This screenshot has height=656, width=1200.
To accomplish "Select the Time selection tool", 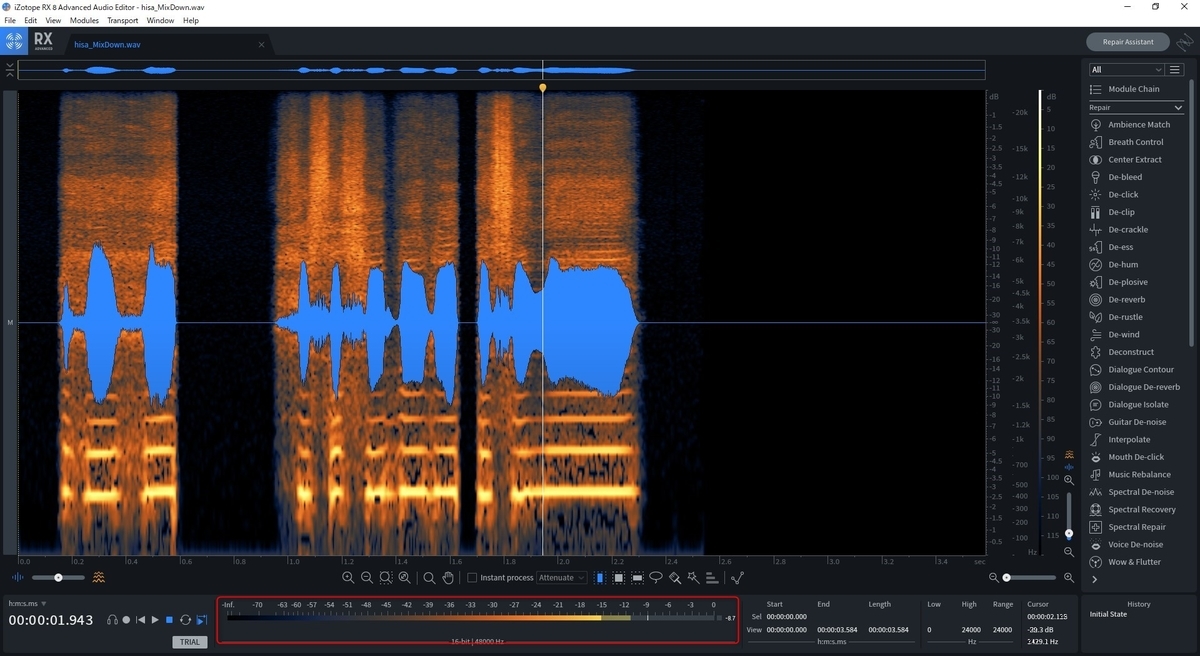I will coord(599,577).
